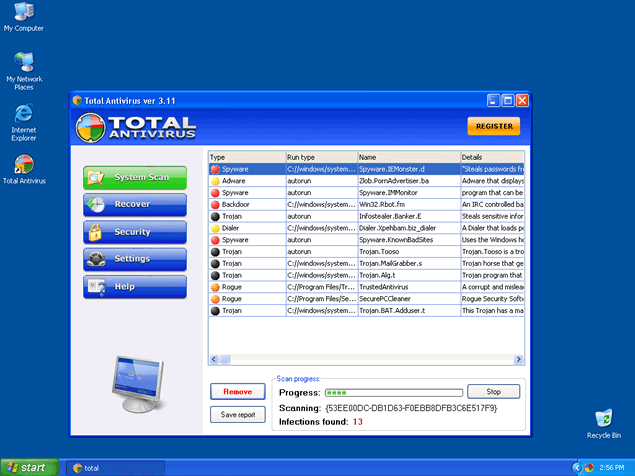Sort the list by Name column header

407,157
